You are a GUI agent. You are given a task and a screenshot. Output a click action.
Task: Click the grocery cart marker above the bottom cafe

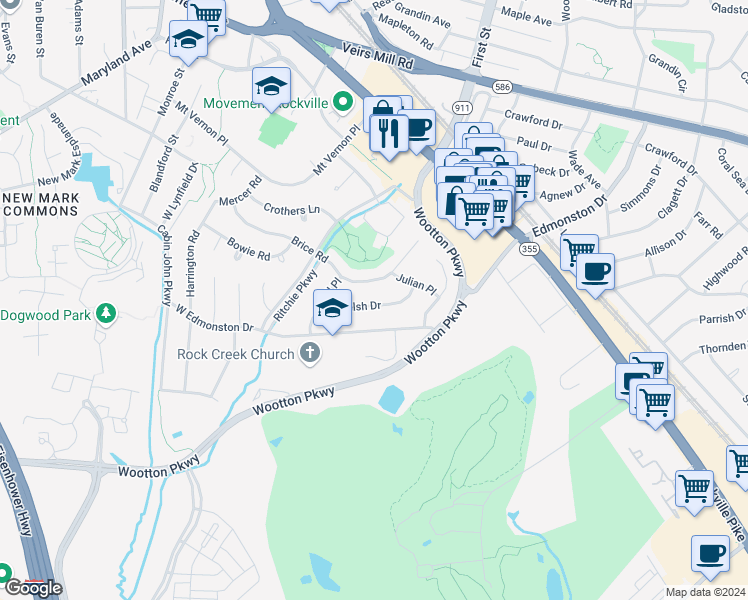pyautogui.click(x=695, y=491)
